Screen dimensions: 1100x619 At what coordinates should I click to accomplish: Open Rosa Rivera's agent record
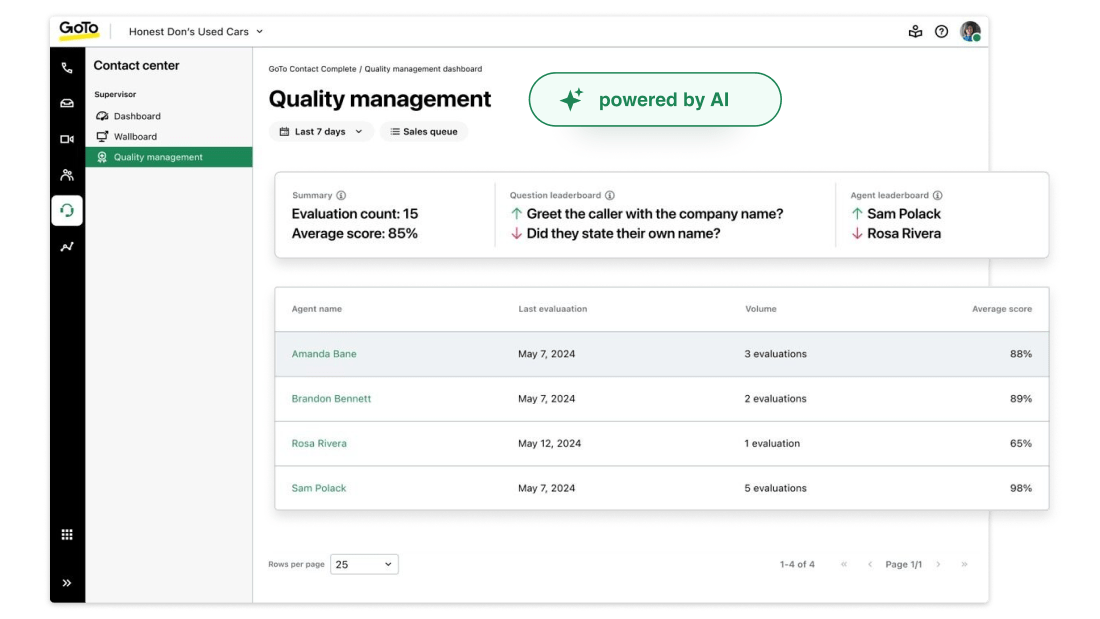click(319, 443)
